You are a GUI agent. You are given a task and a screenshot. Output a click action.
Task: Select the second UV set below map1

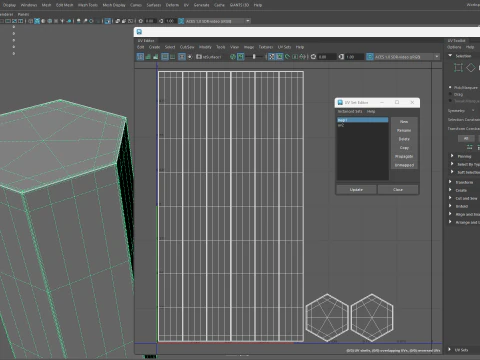(363, 125)
